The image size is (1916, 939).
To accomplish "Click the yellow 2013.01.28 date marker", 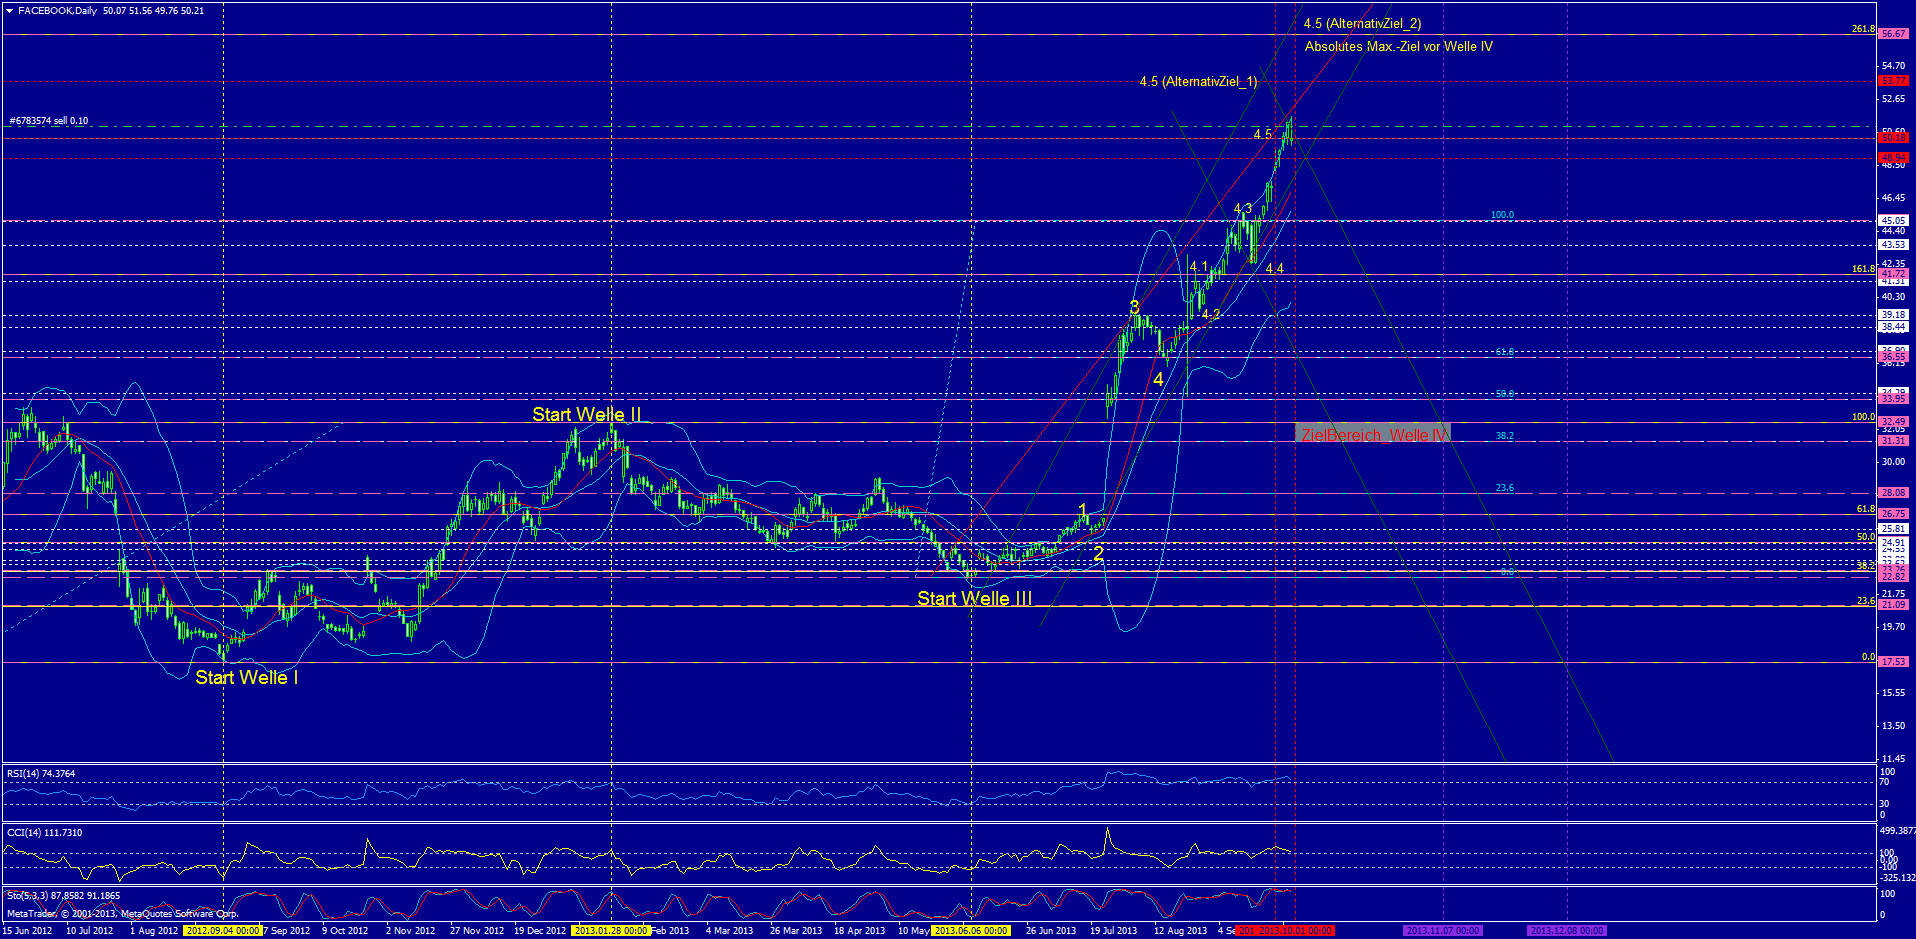I will click(611, 931).
